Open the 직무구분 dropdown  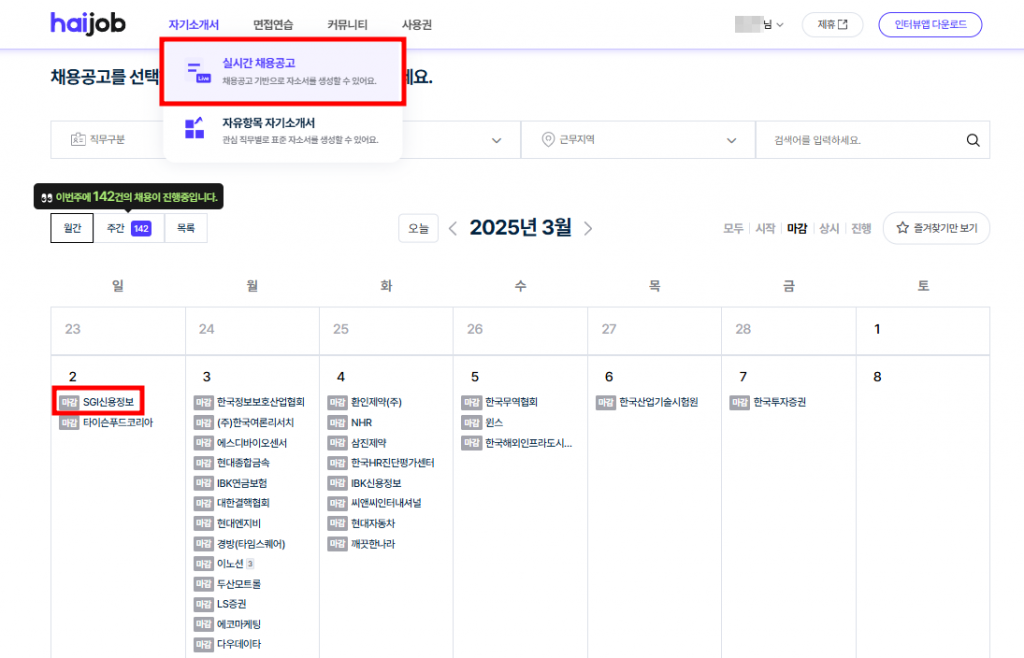pyautogui.click(x=107, y=140)
